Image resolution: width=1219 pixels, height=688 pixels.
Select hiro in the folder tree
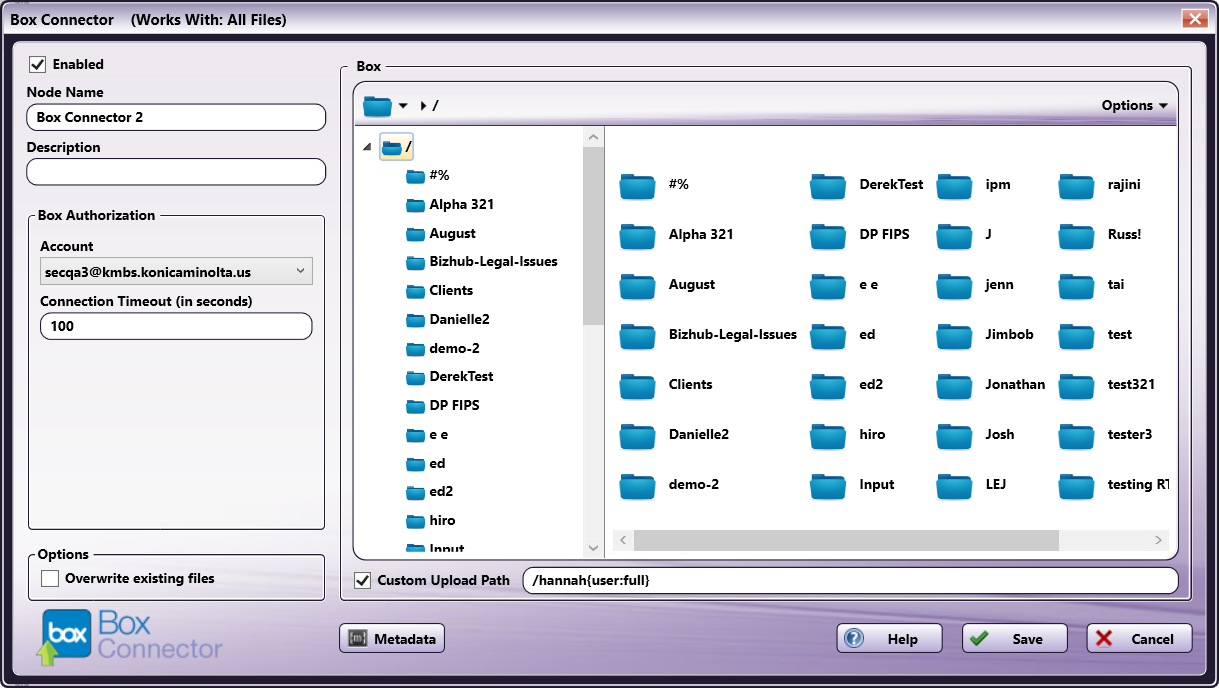pos(441,520)
